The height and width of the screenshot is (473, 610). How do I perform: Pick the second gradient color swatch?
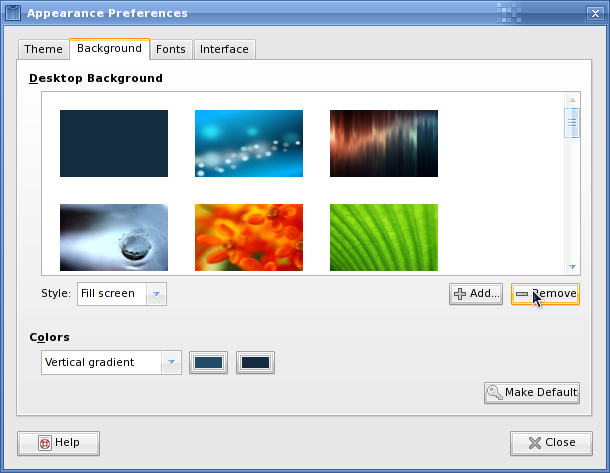pos(255,362)
